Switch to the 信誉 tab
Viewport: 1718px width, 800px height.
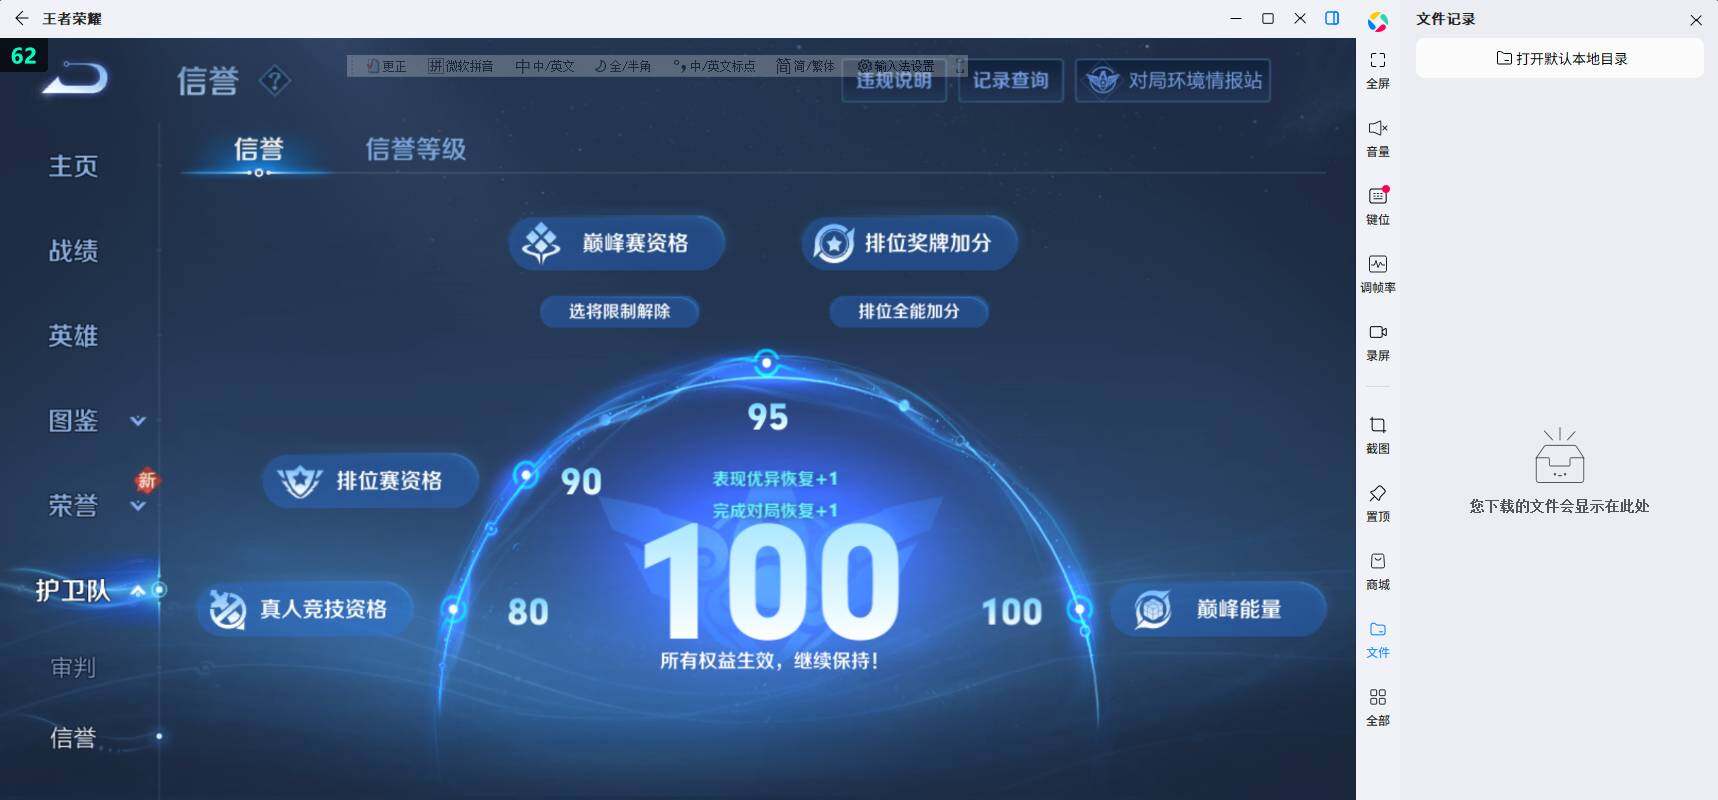tap(259, 150)
